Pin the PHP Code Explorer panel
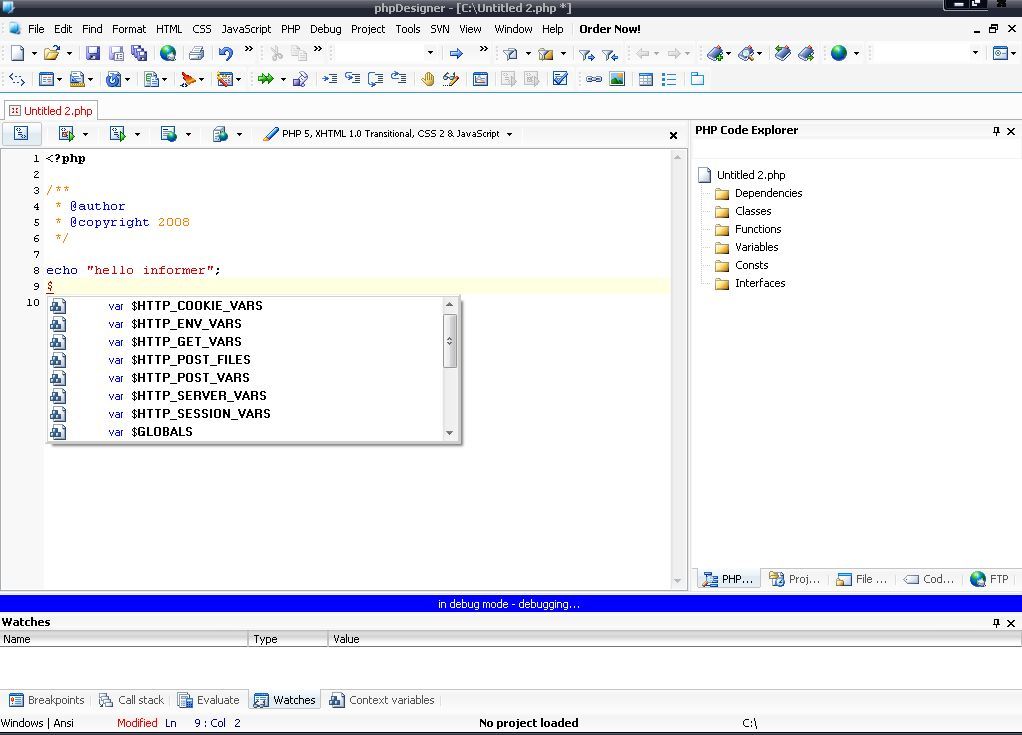 [996, 131]
